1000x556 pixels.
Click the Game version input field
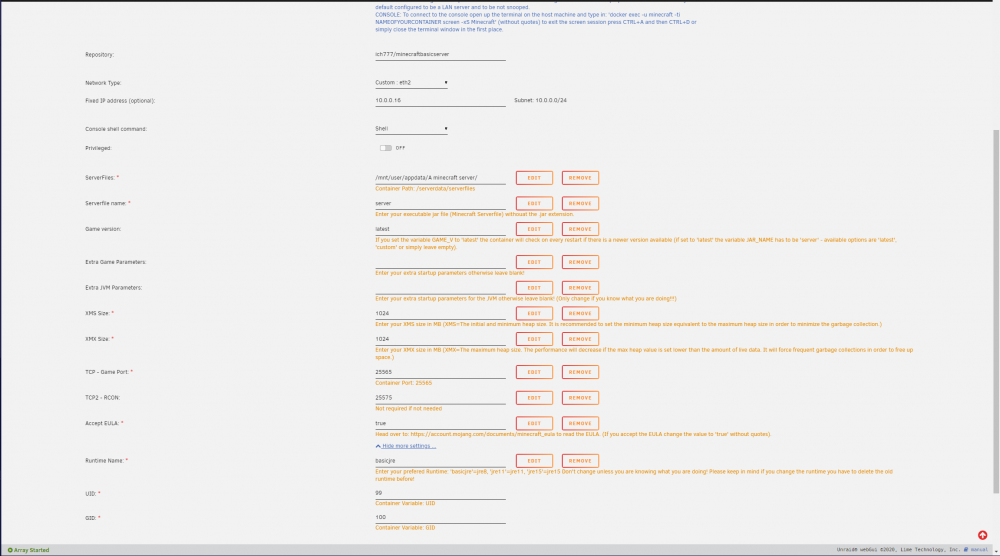point(440,229)
